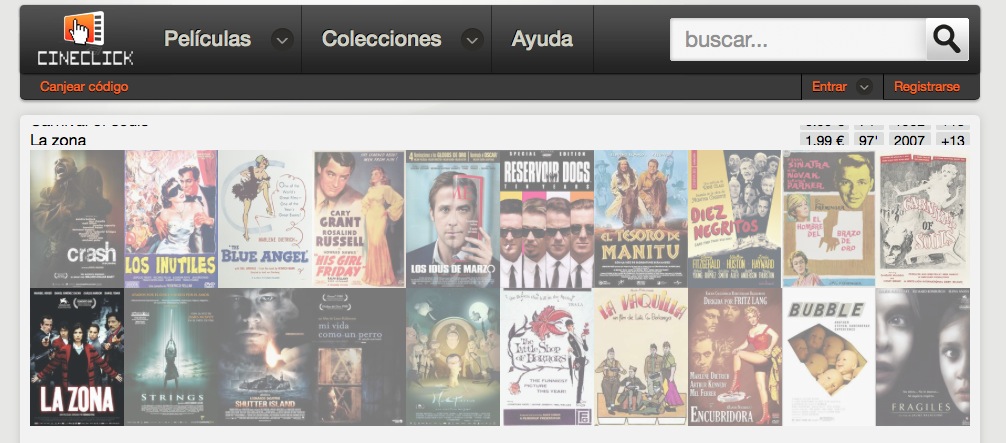1006x443 pixels.
Task: Click the Entrar login link
Action: (x=829, y=87)
